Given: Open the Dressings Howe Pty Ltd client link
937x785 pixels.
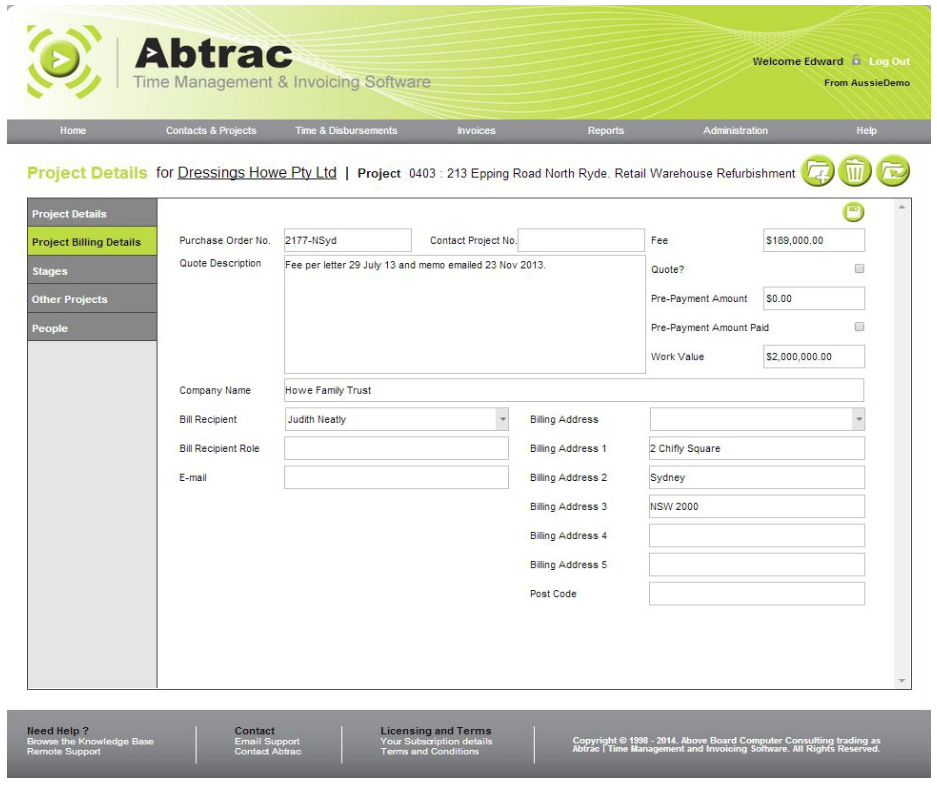Looking at the screenshot, I should point(257,173).
